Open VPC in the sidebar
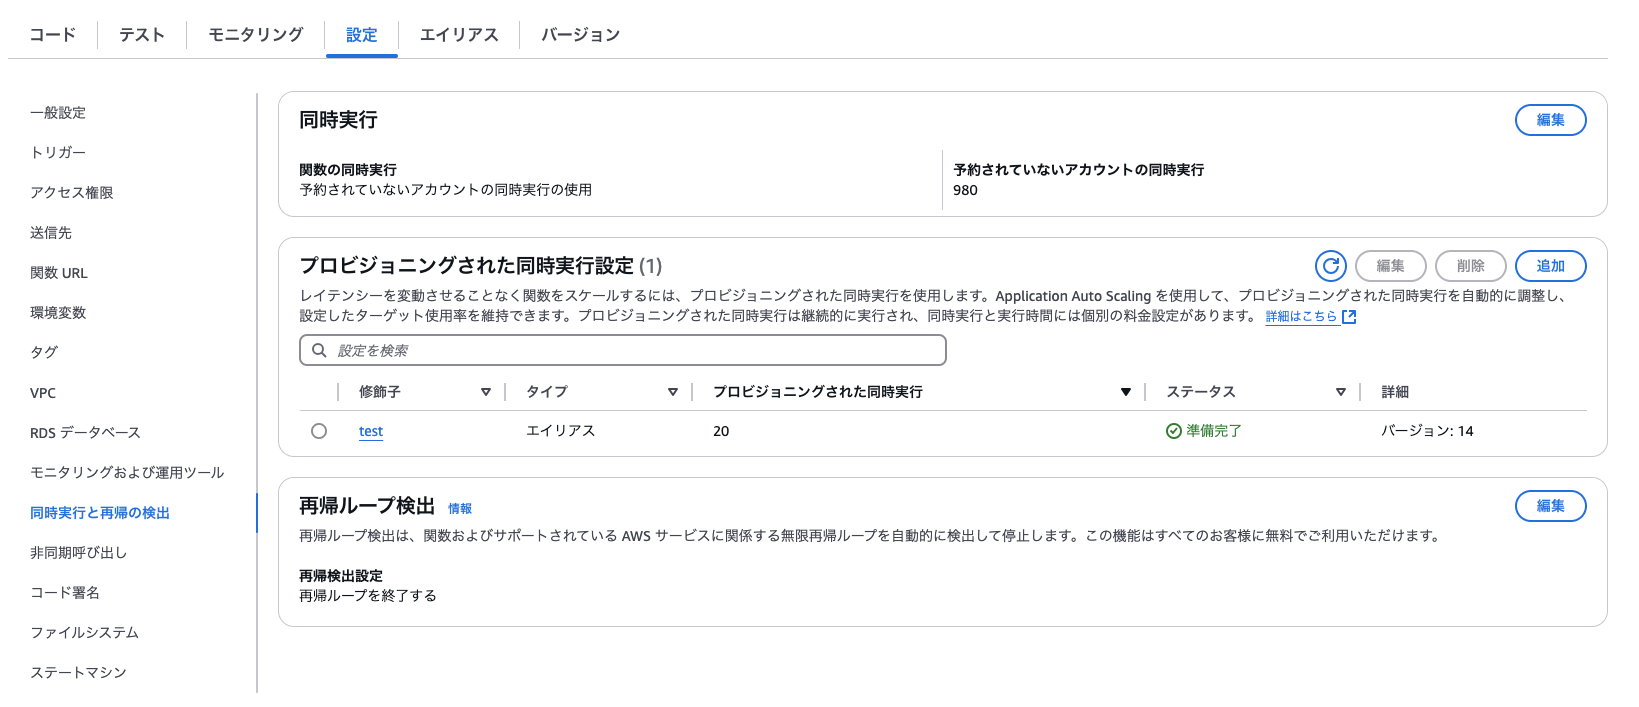This screenshot has width=1639, height=707. pyautogui.click(x=43, y=393)
